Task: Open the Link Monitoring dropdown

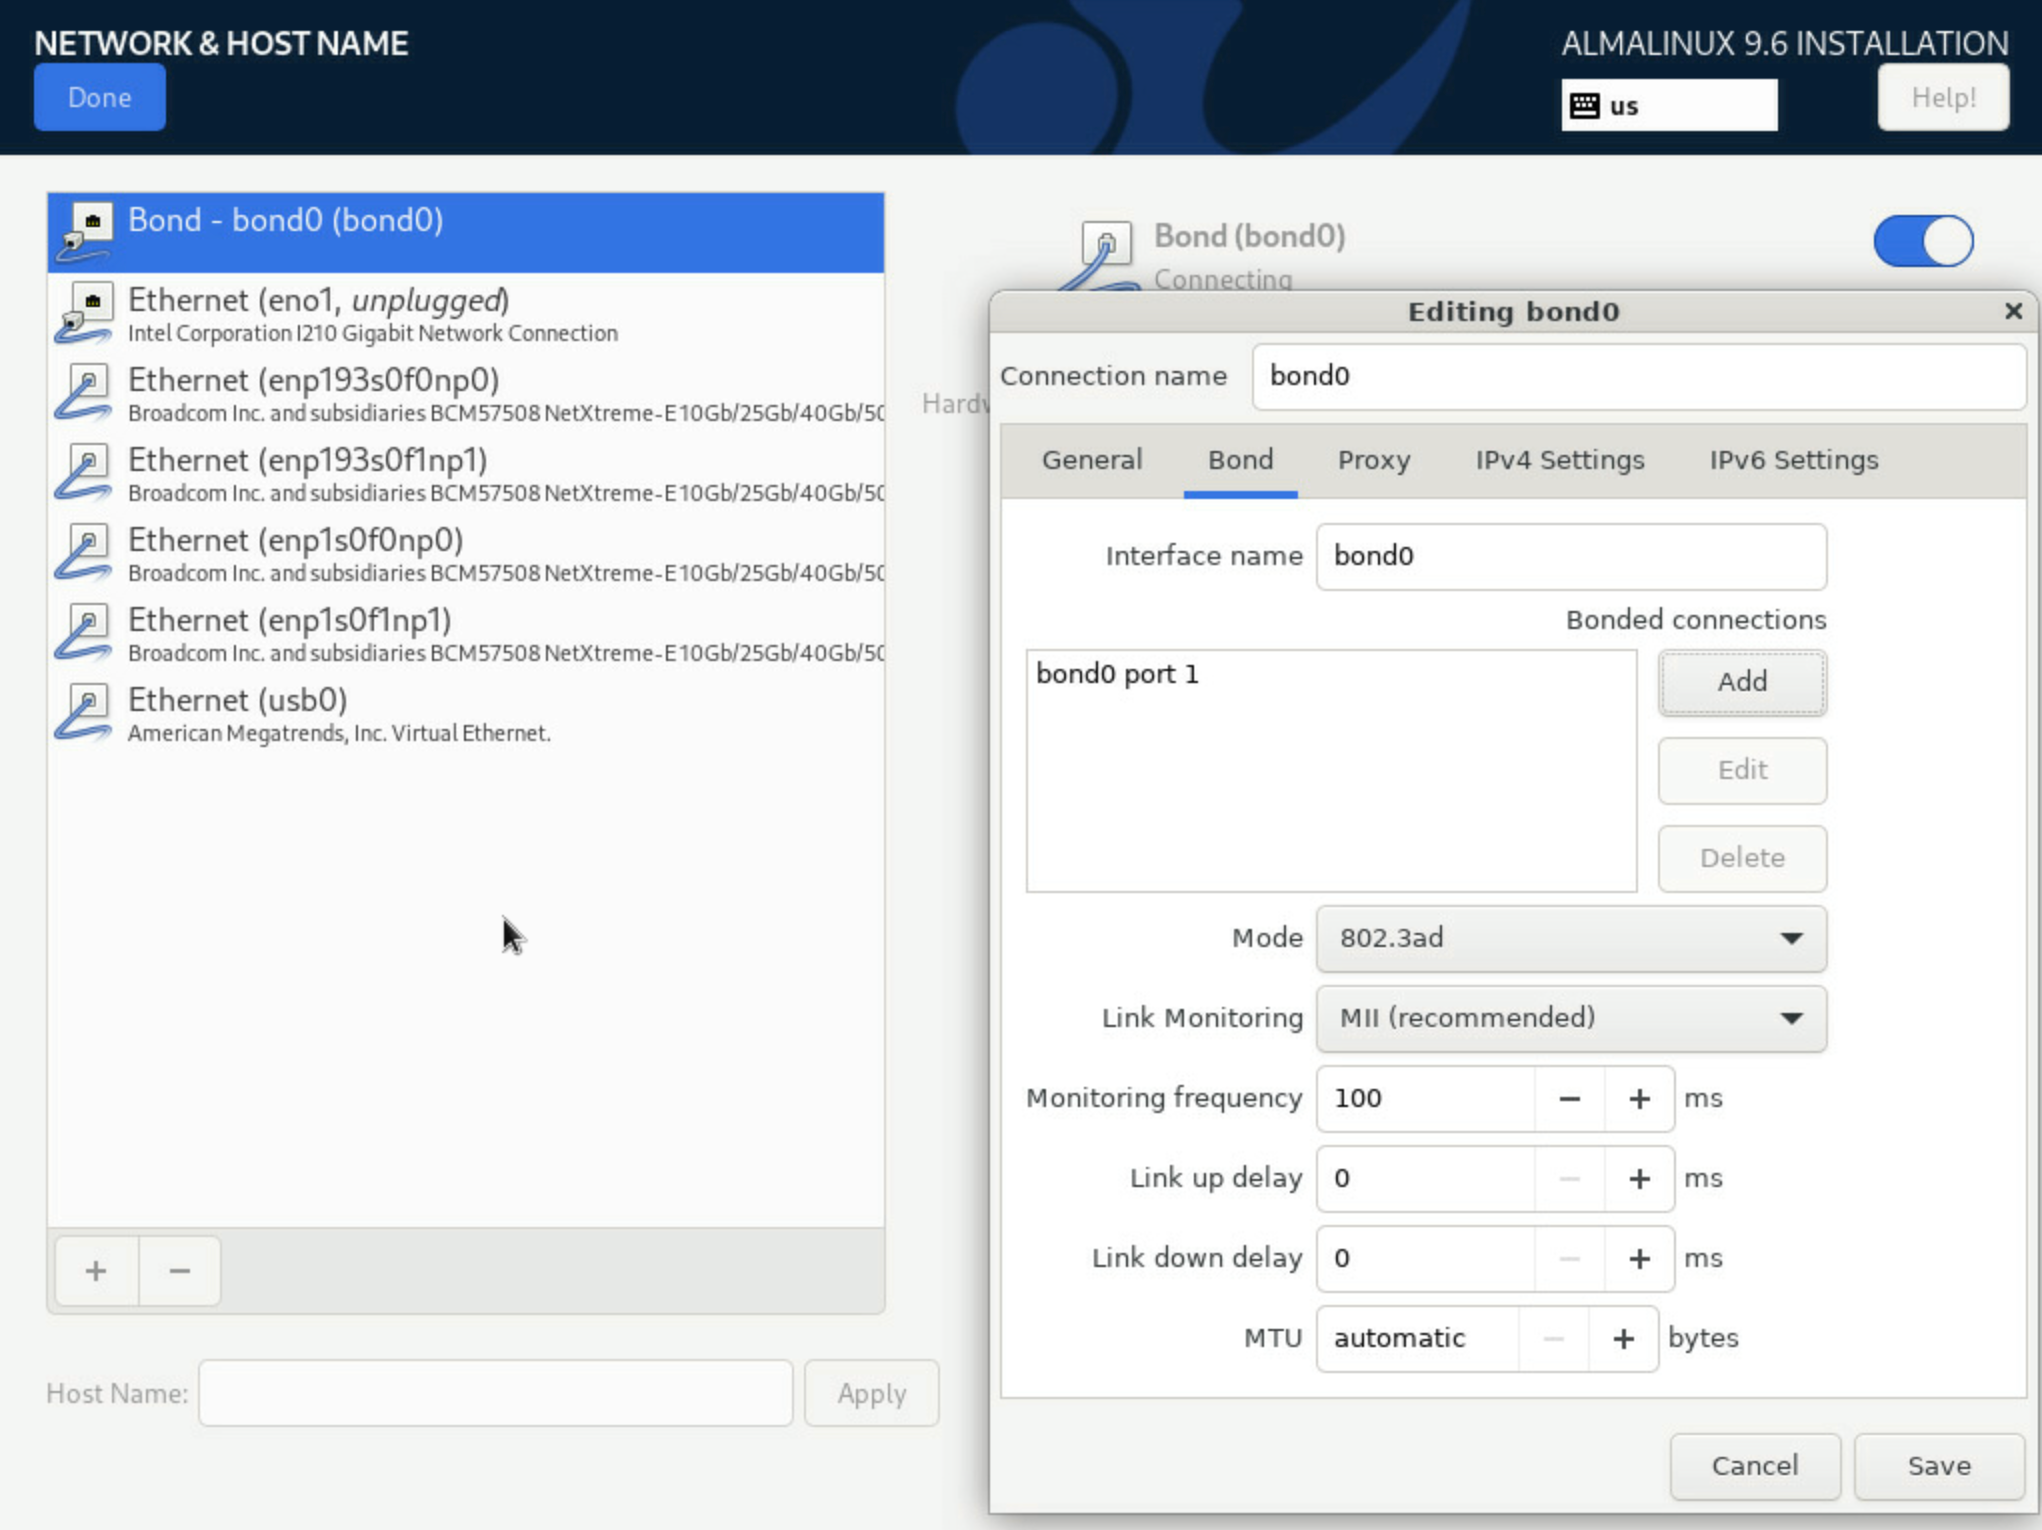Action: (1571, 1018)
